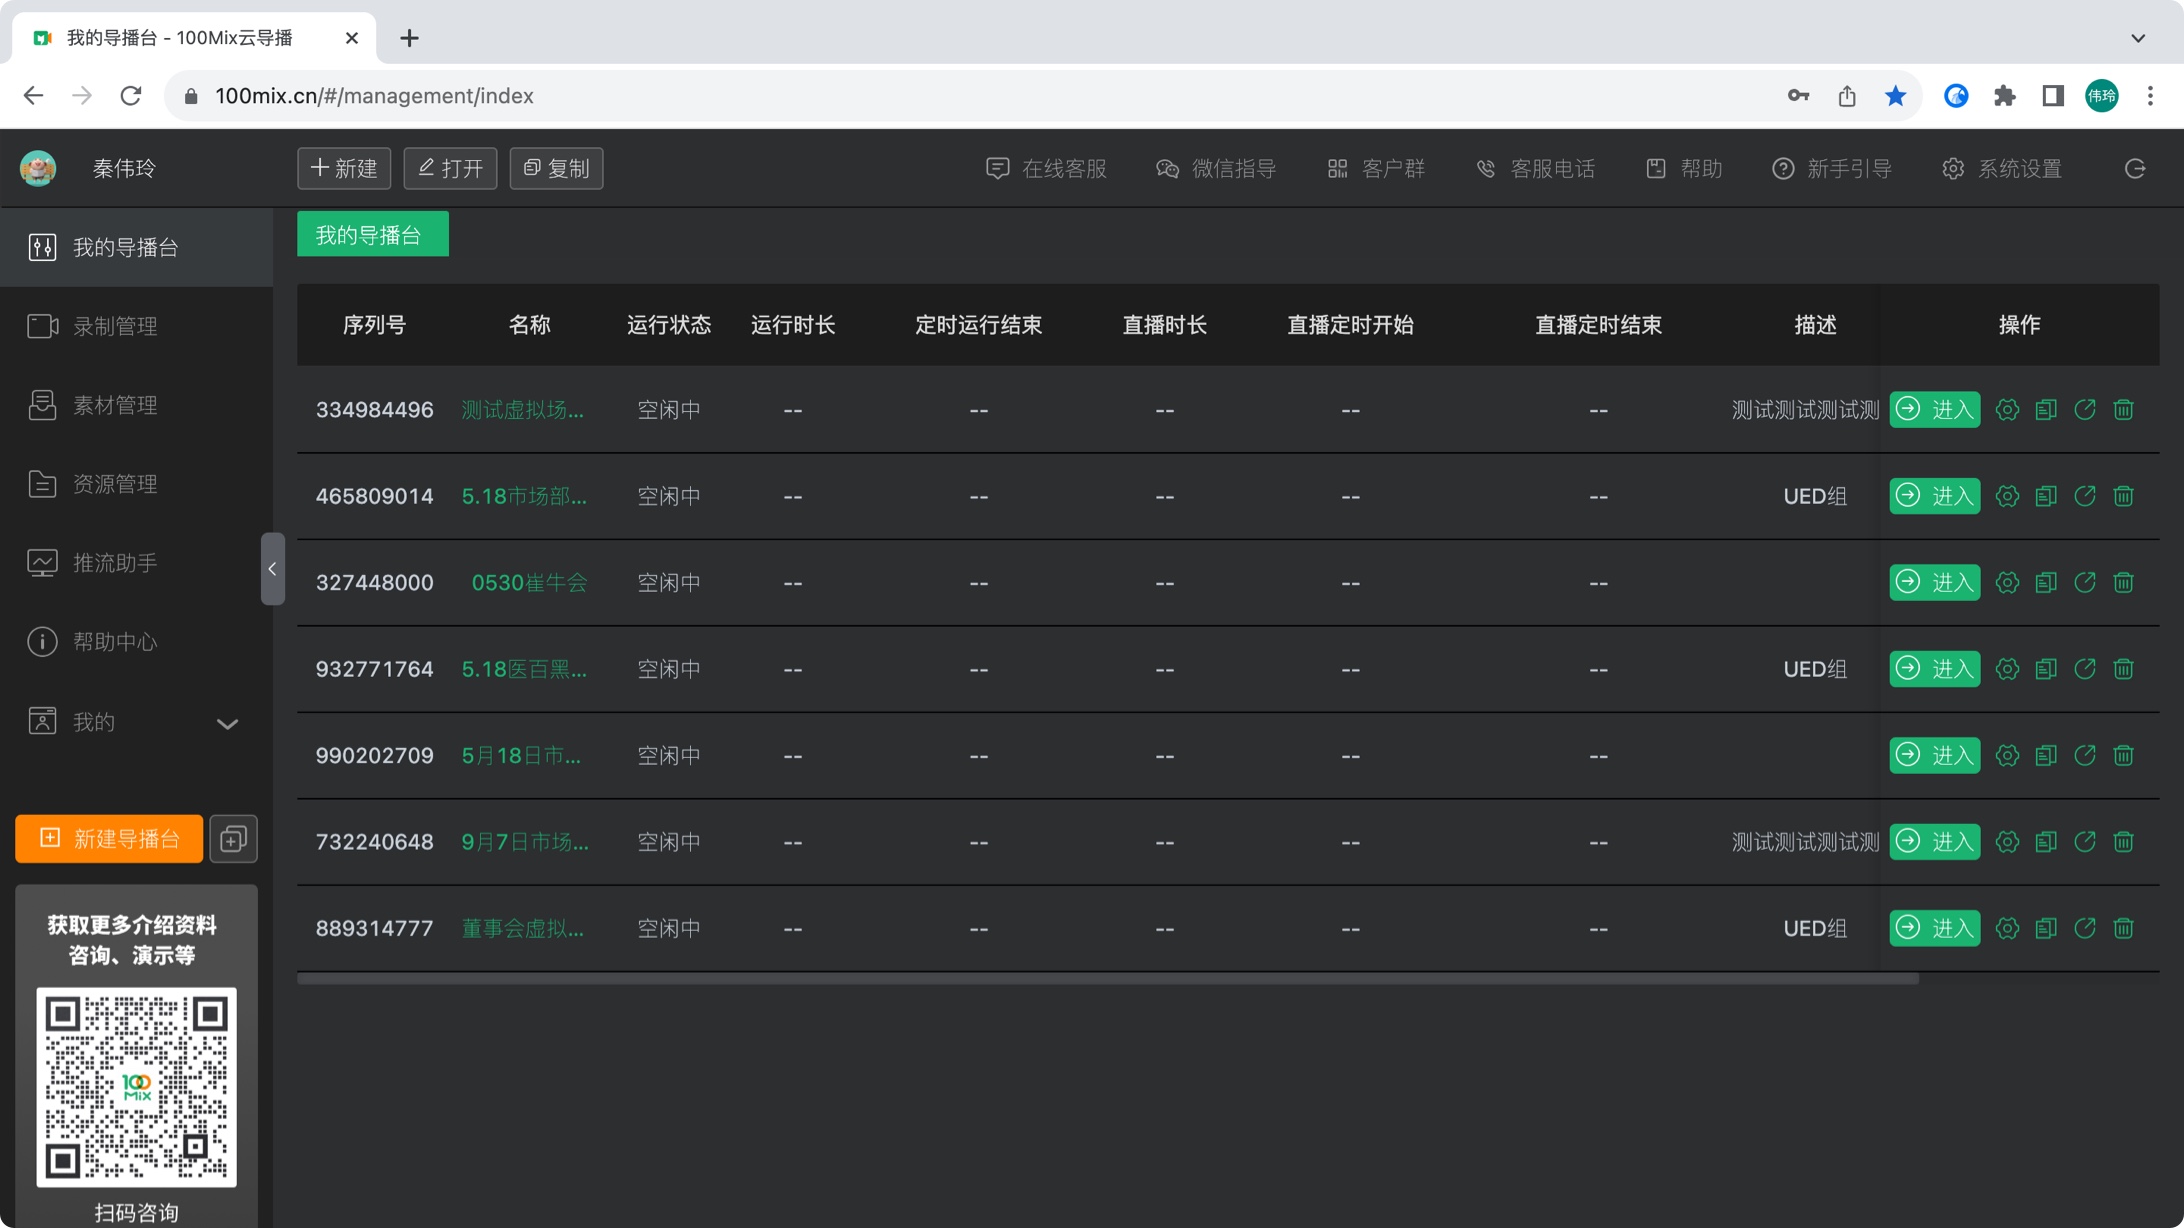2184x1228 pixels.
Task: Click the refresh icon in top header
Action: 2135,168
